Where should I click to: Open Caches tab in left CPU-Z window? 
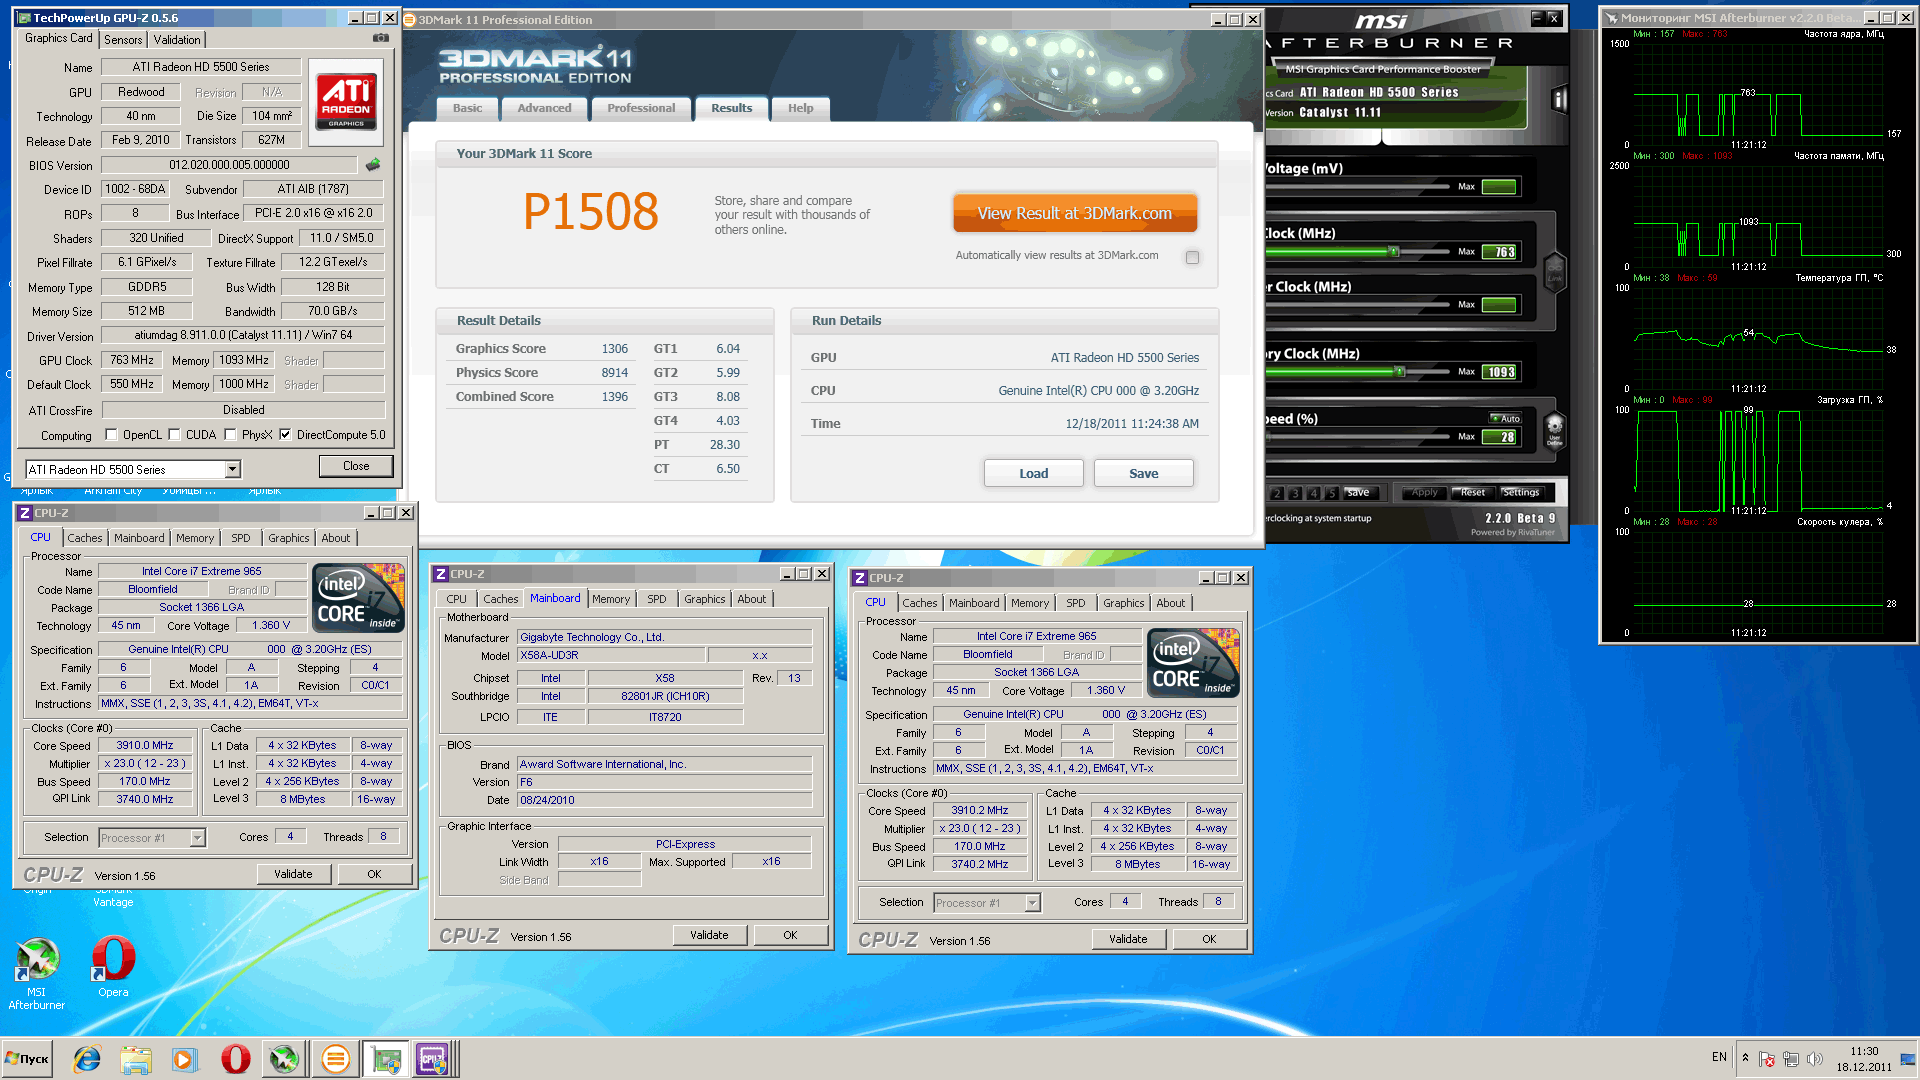[x=85, y=538]
